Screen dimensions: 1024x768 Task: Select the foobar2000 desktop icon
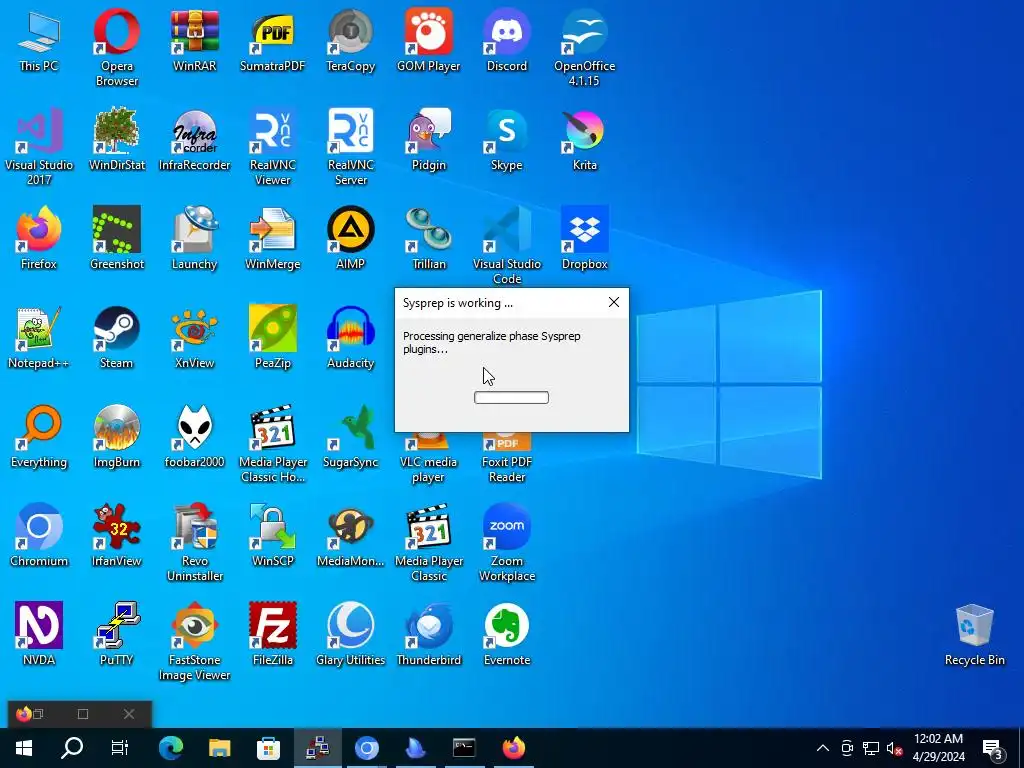195,436
